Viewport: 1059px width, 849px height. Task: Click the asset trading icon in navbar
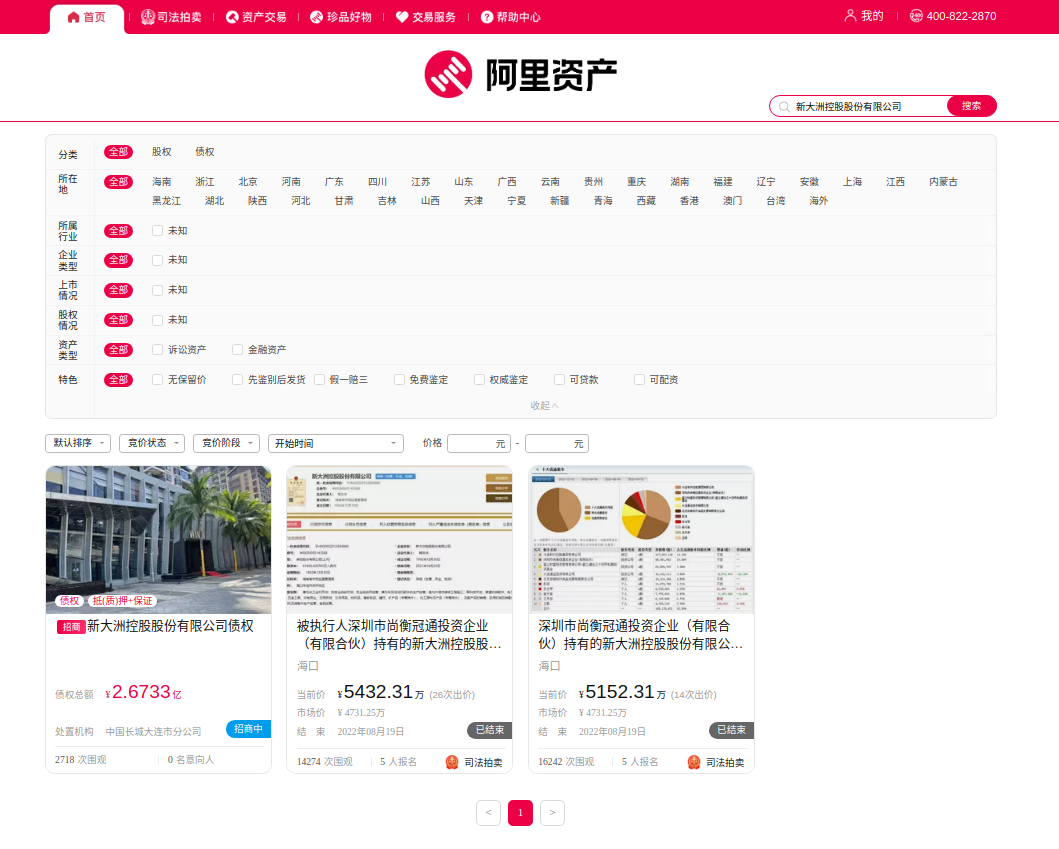232,17
